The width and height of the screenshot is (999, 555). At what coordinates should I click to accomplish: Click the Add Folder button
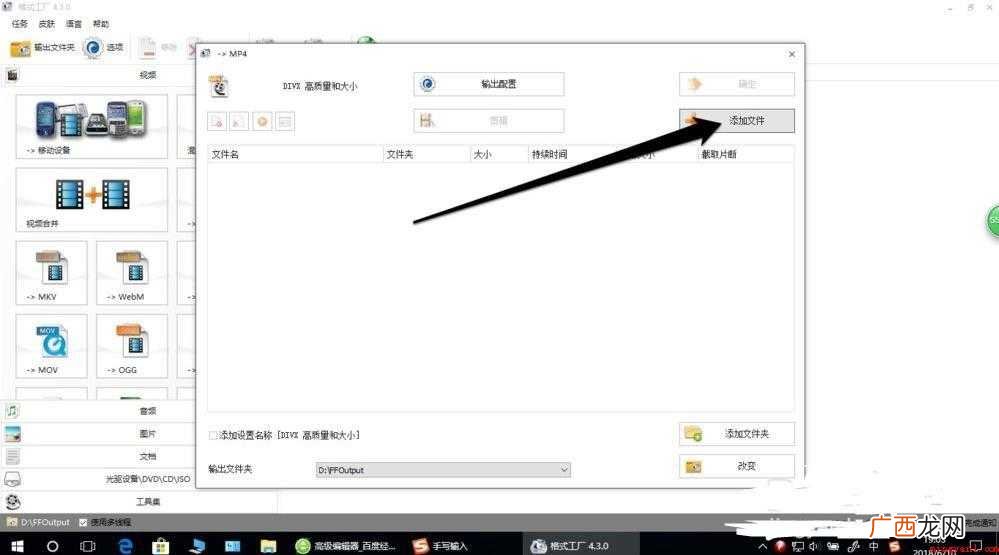tap(737, 434)
